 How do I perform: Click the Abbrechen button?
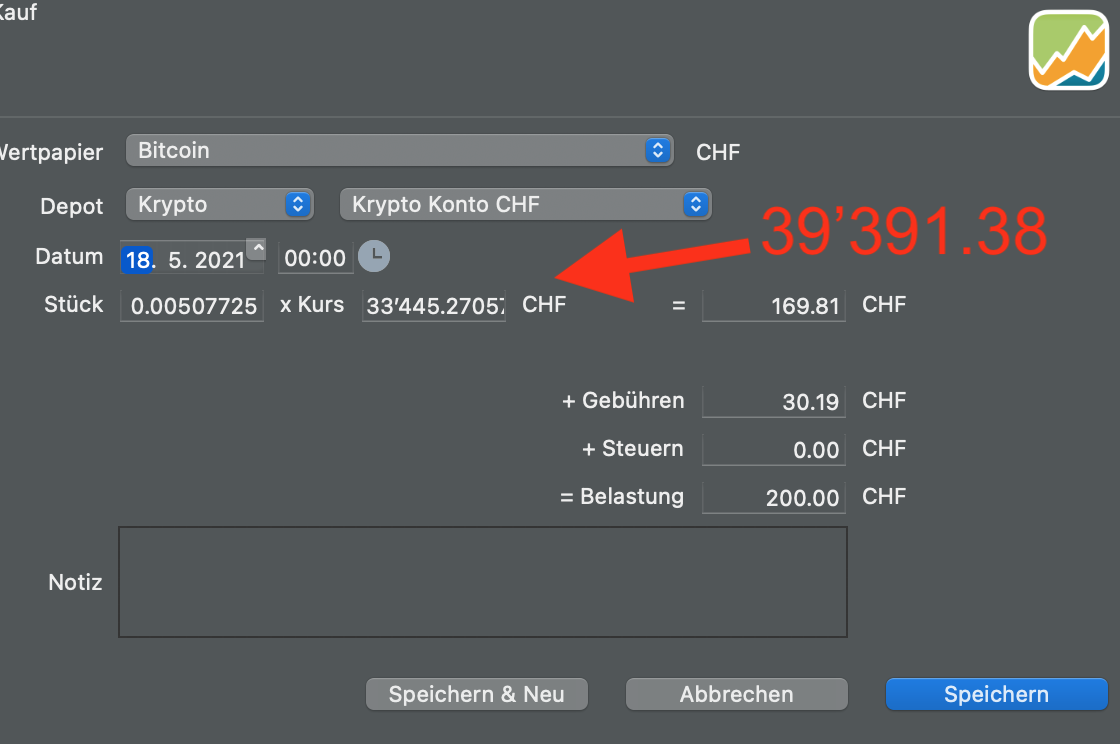click(736, 693)
